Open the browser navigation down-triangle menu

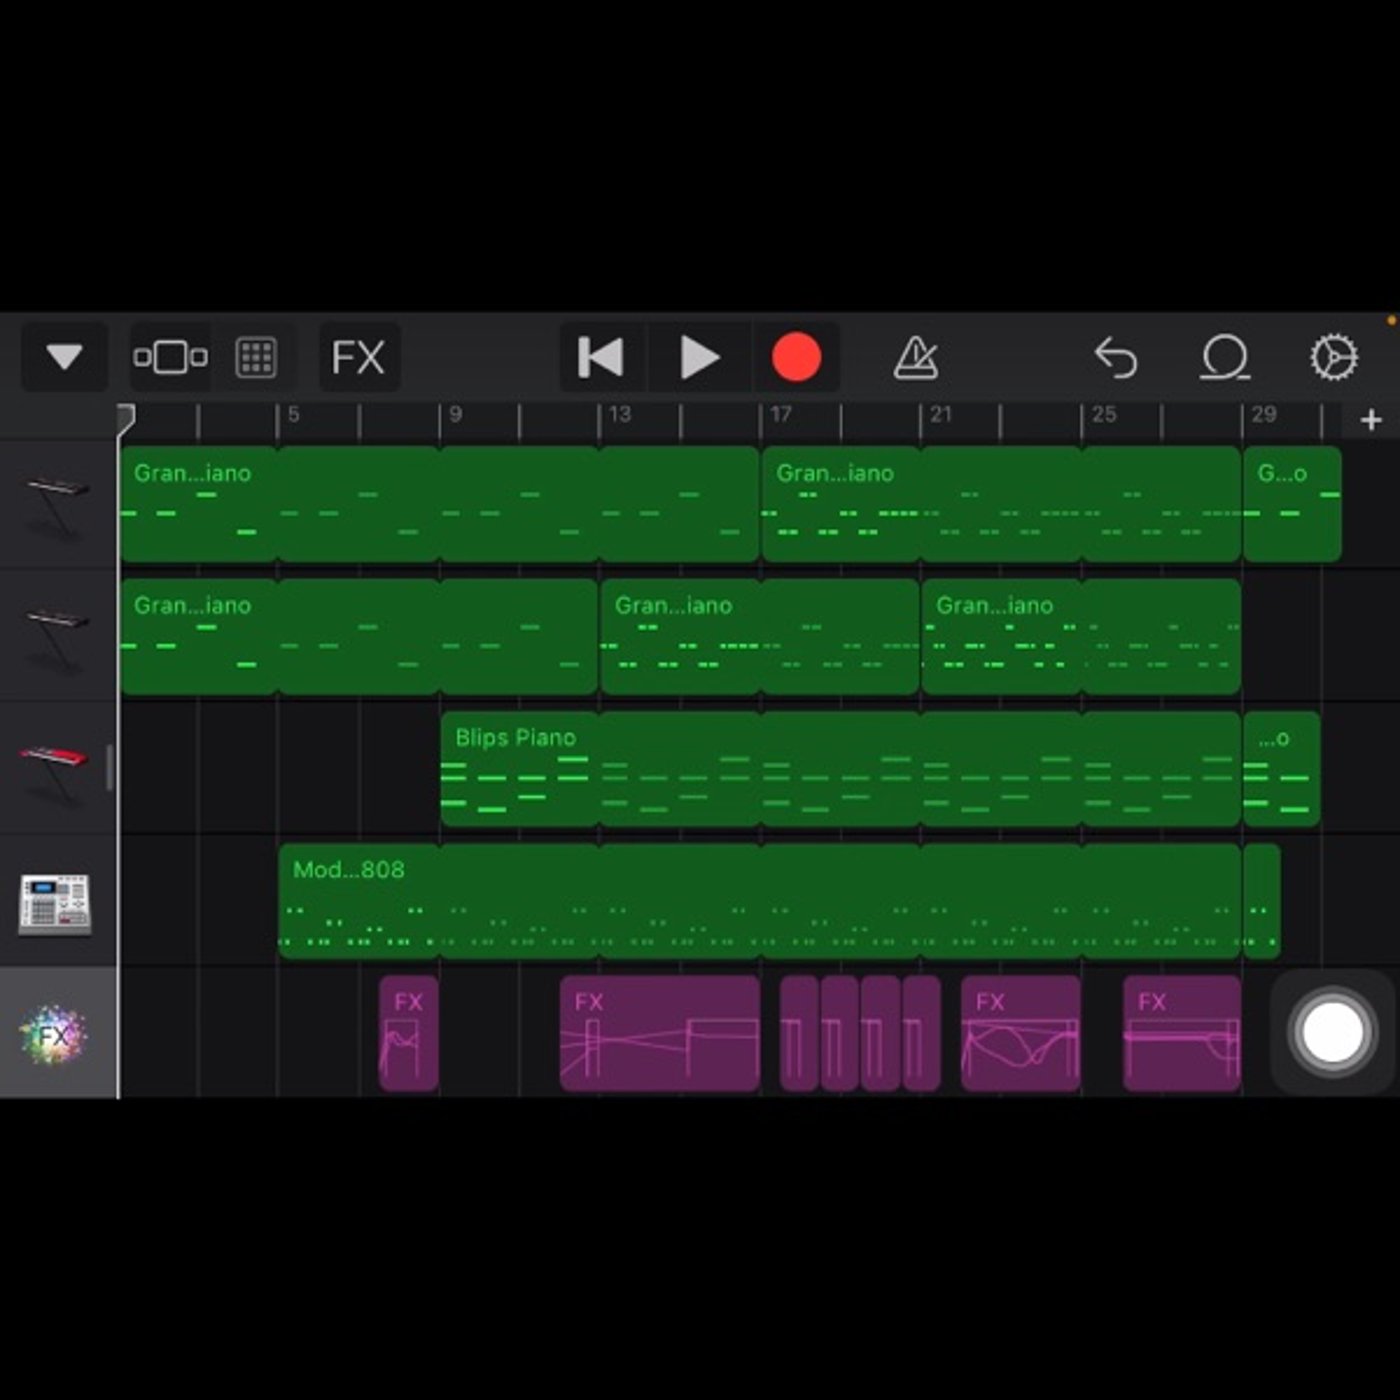coord(64,357)
